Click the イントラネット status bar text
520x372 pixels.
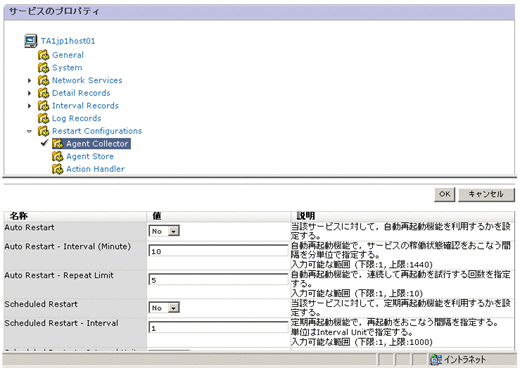pos(465,360)
